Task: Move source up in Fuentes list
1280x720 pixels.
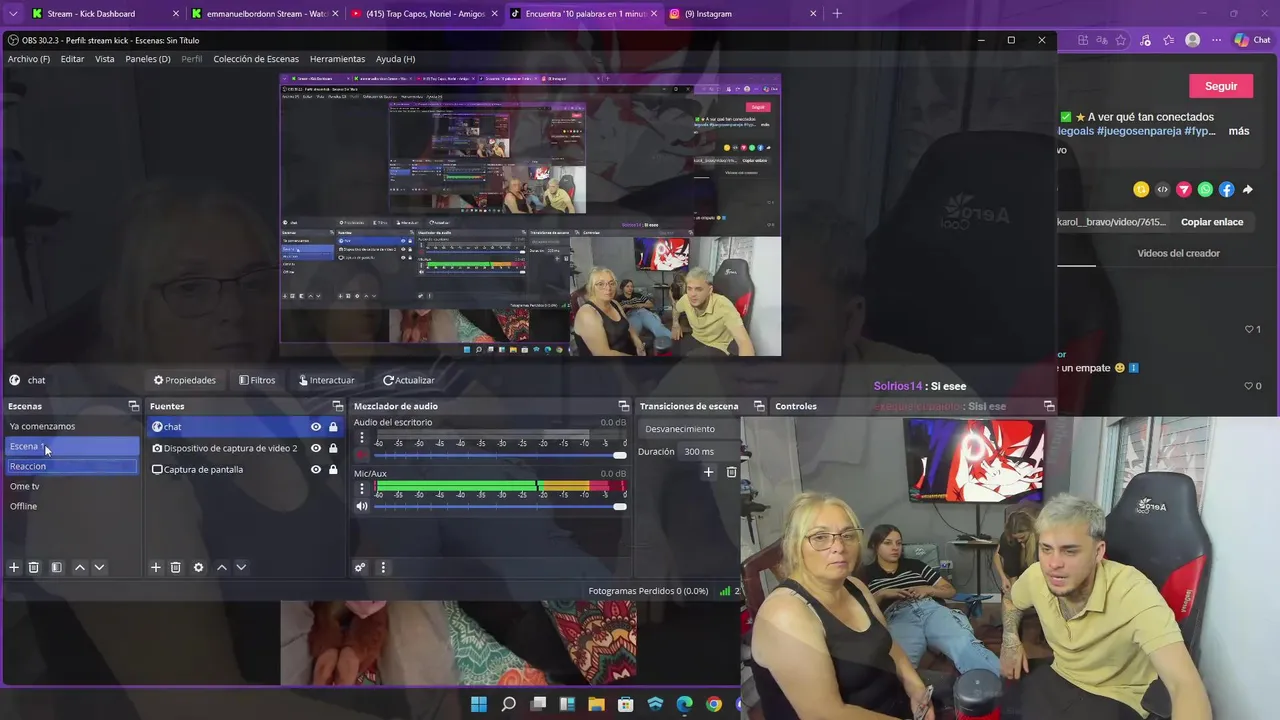Action: pyautogui.click(x=222, y=567)
